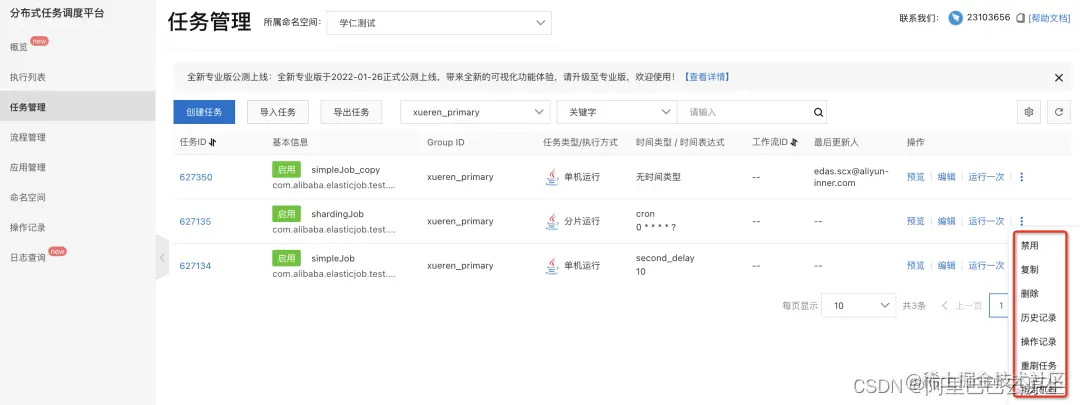Click the DingTalk contact icon
The image size is (1080, 405).
point(955,18)
